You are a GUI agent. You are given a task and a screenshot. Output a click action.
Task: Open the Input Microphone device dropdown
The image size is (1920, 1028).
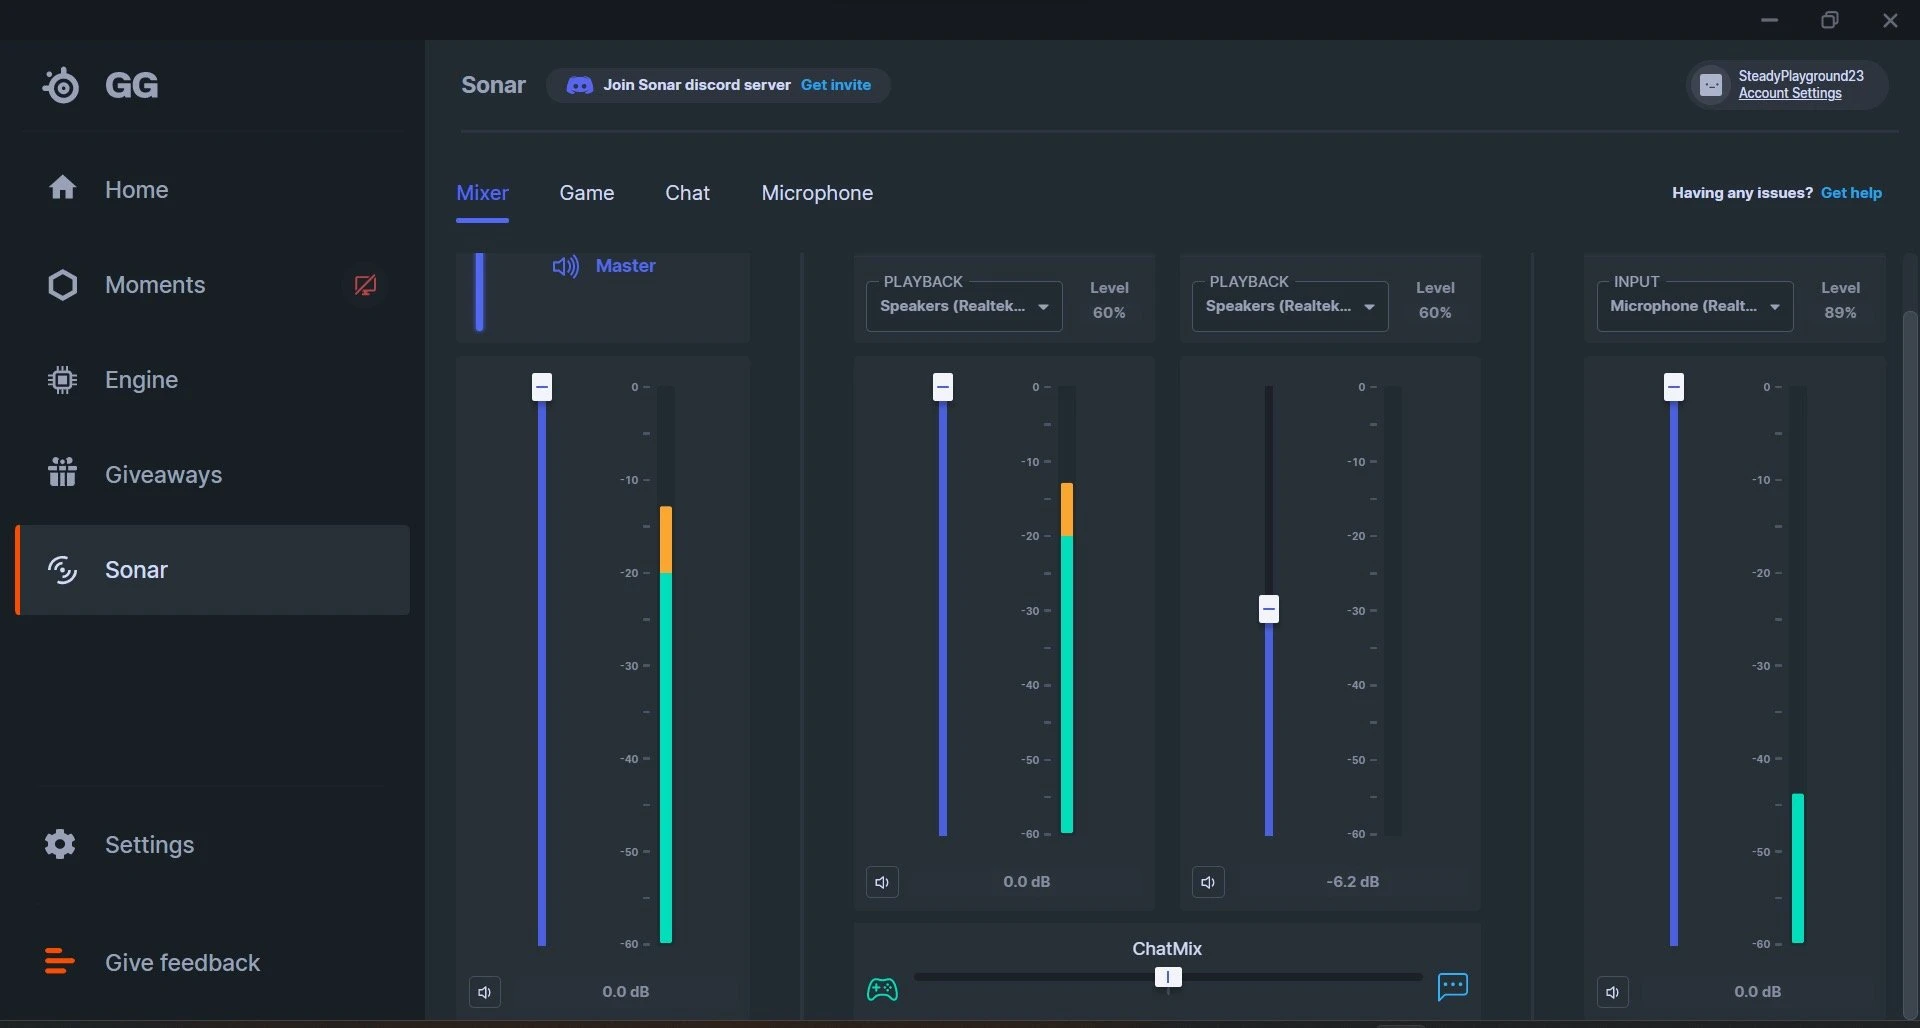point(1695,306)
